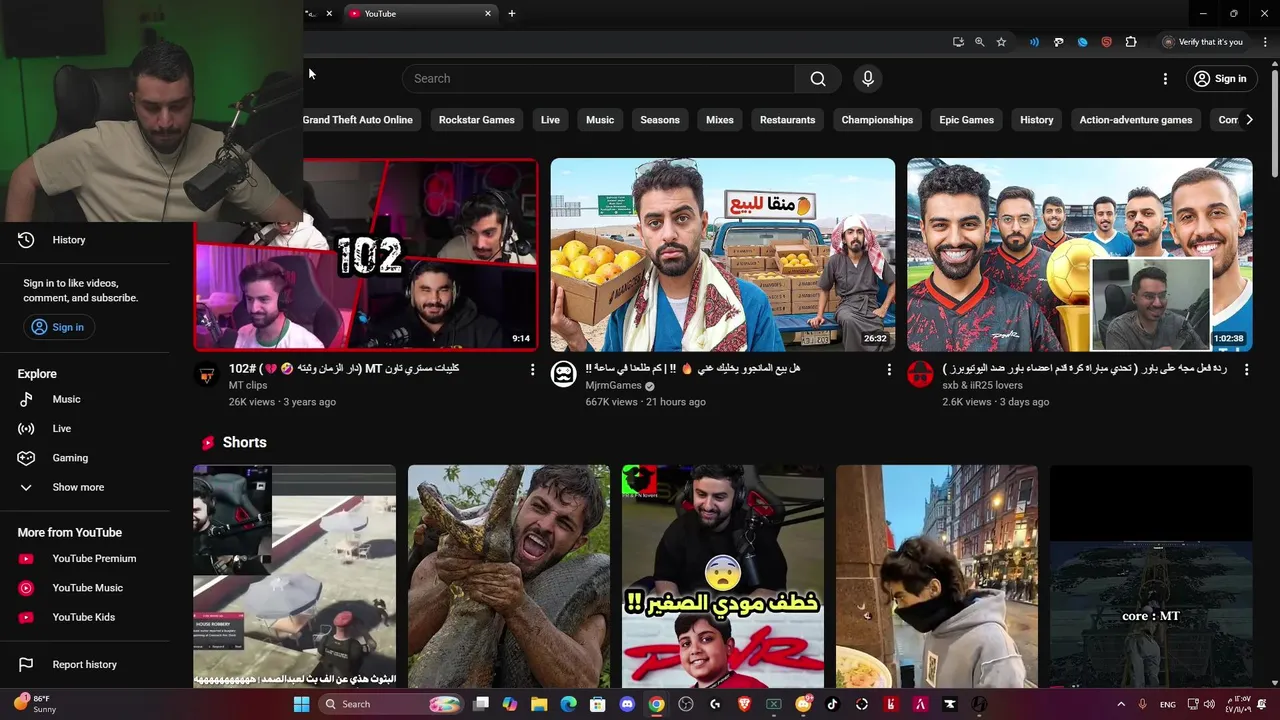
Task: Open the Chrome three-dot menu
Action: [1265, 42]
